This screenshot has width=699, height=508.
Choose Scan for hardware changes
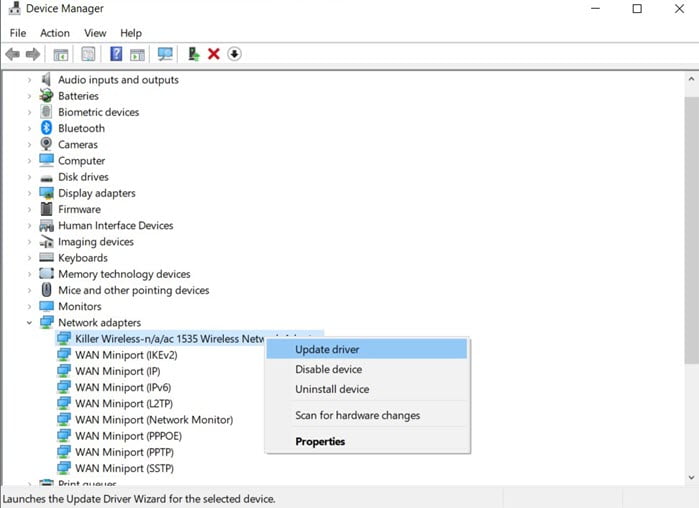(x=366, y=415)
